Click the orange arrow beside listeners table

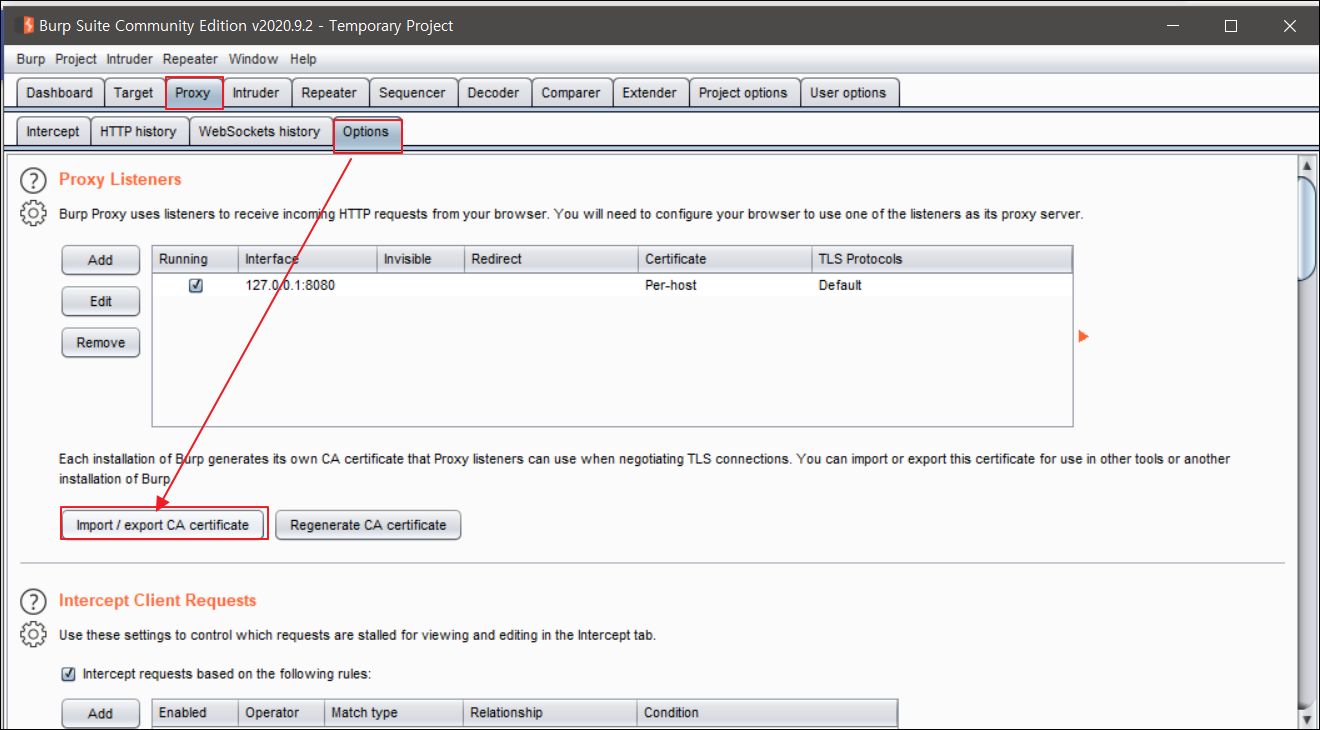click(1084, 337)
